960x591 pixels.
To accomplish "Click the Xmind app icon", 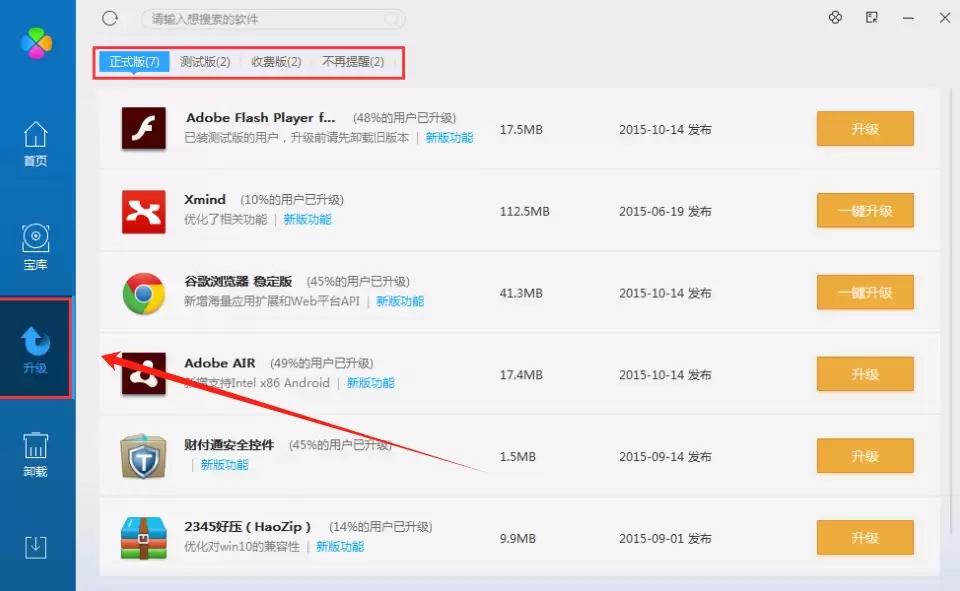I will click(143, 211).
